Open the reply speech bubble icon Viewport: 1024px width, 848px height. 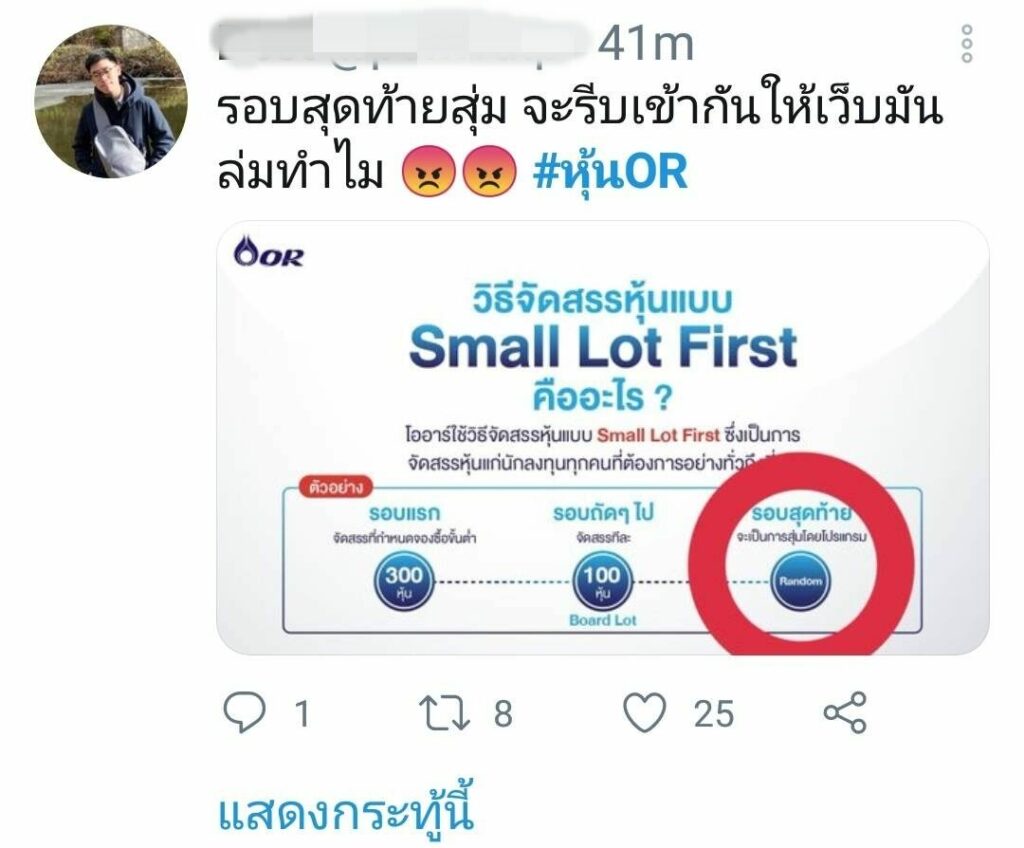tap(245, 712)
